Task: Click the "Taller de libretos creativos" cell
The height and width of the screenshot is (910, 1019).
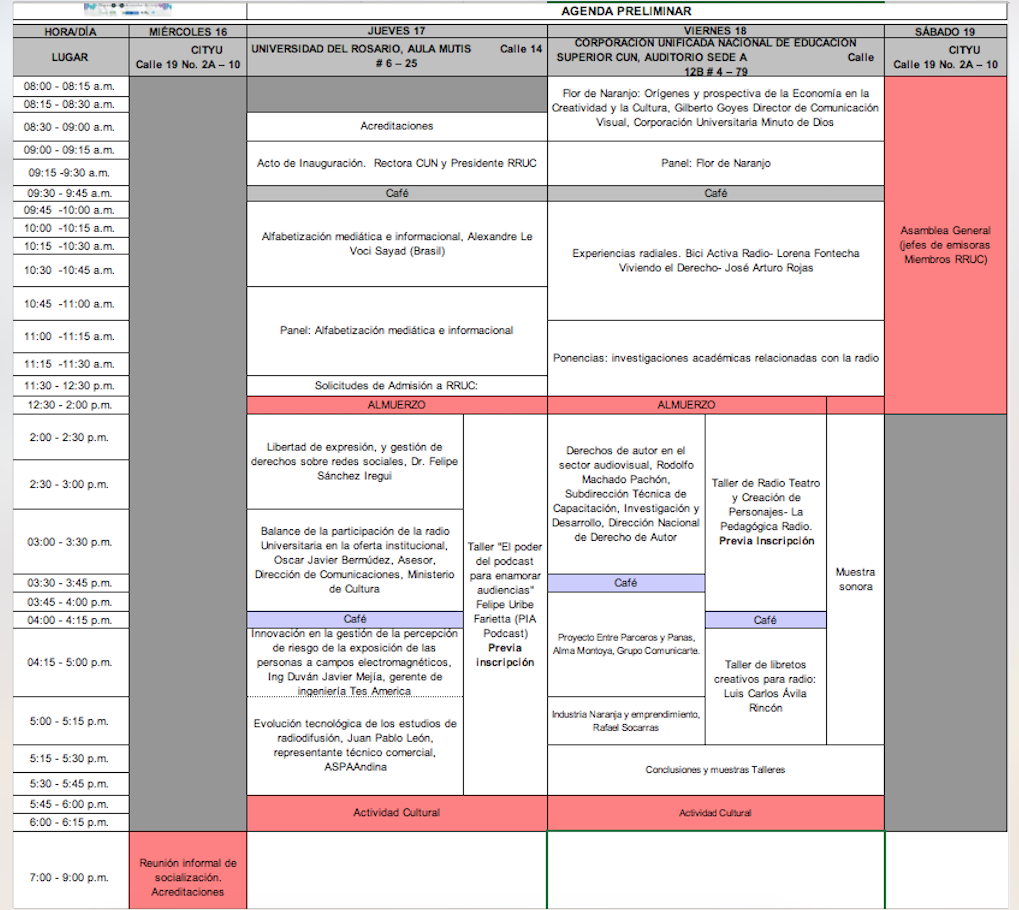Action: [x=766, y=686]
